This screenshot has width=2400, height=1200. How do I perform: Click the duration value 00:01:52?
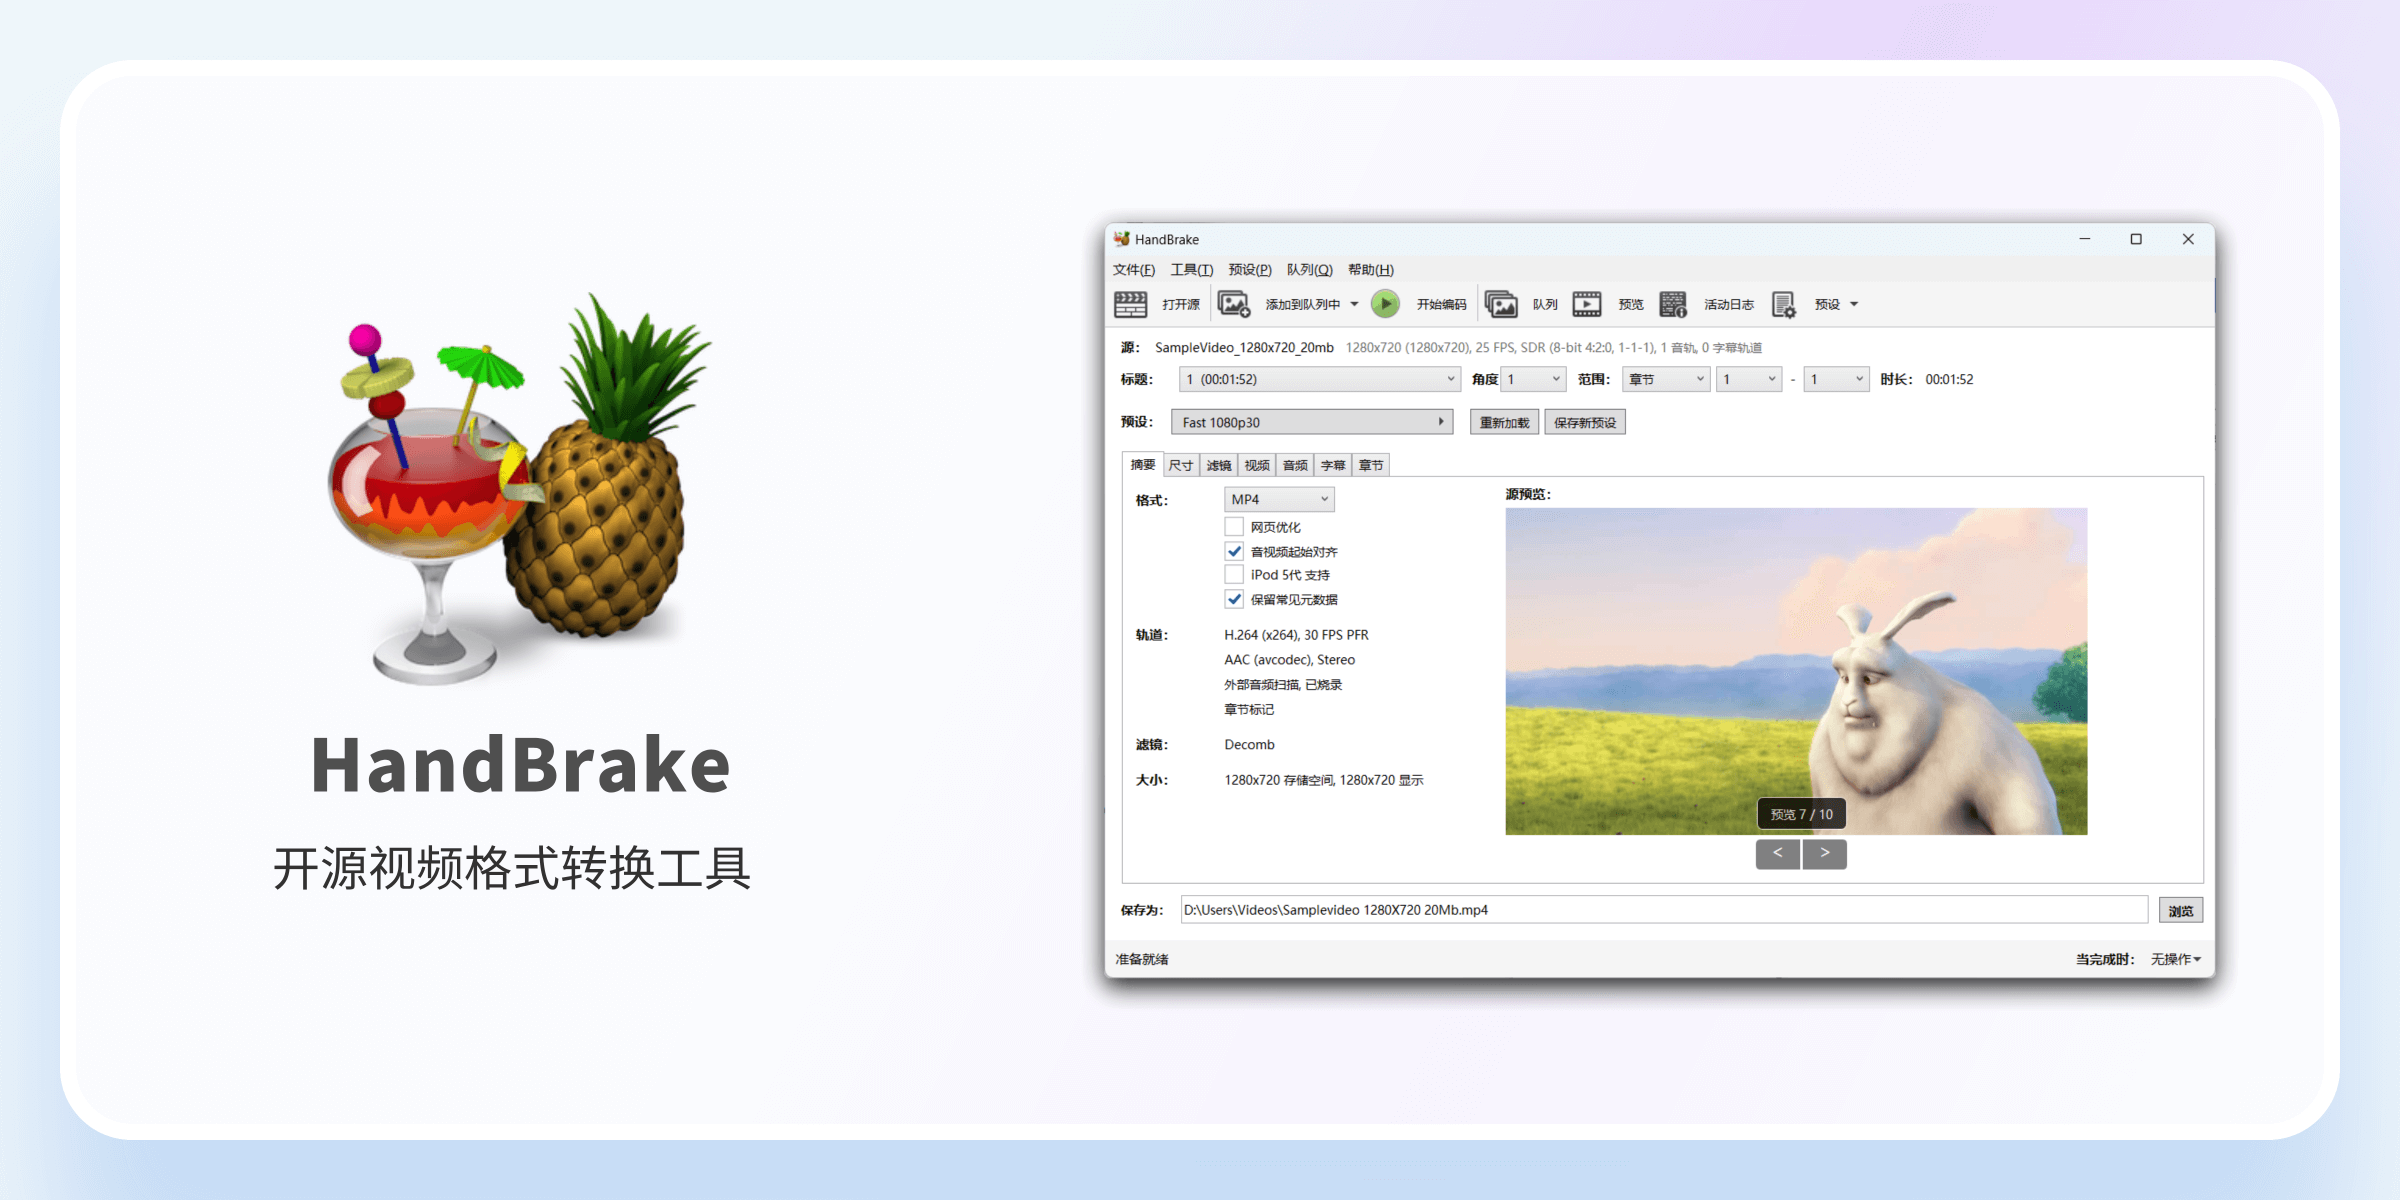pos(1949,379)
